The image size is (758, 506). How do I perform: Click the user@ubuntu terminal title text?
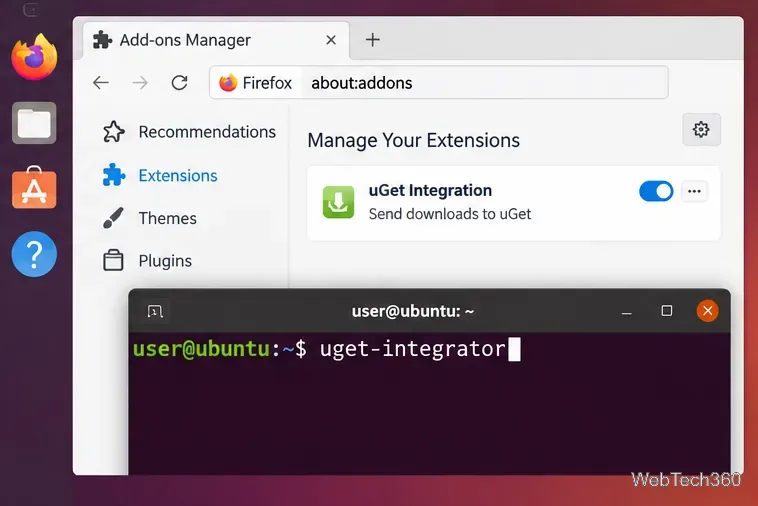(x=413, y=311)
